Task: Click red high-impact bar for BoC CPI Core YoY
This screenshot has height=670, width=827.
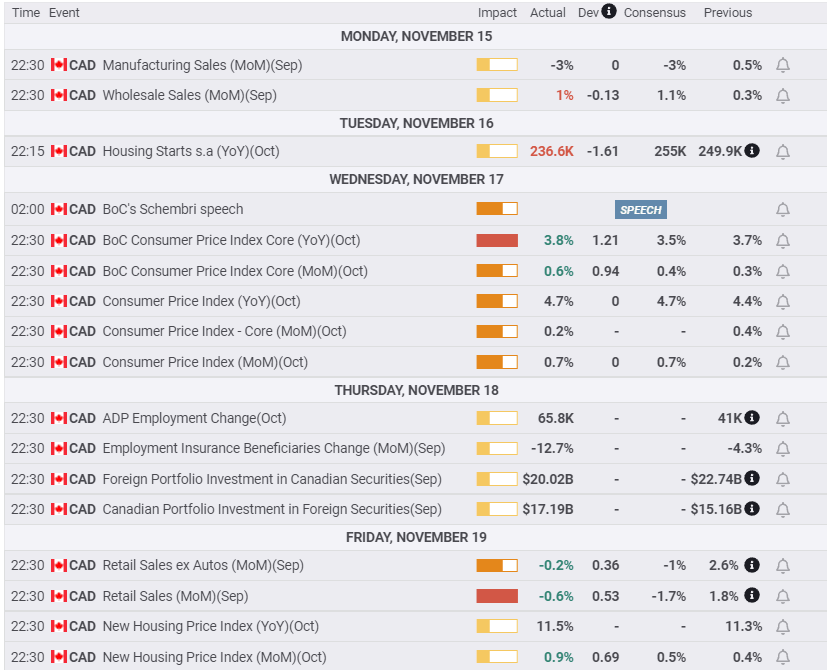Action: tap(497, 241)
